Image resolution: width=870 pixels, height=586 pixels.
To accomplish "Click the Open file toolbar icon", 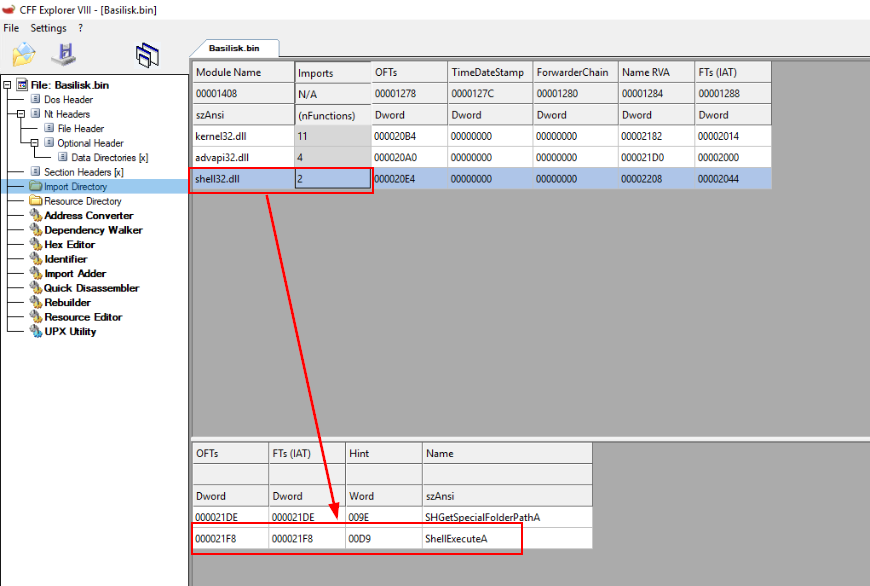I will [x=24, y=54].
